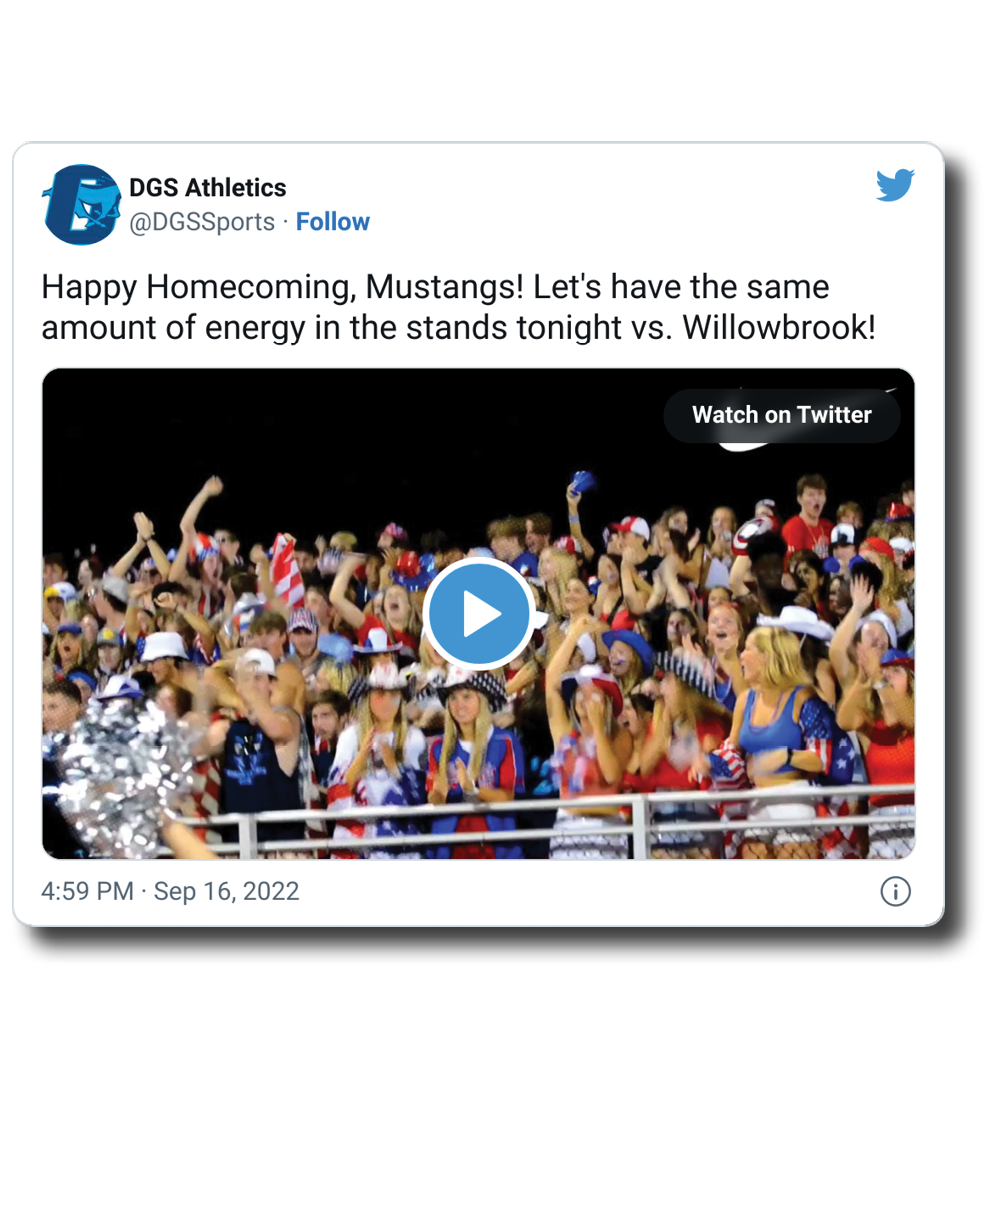Click the Happy Homecoming, Mustangs! text
996x1227 pixels.
(282, 288)
